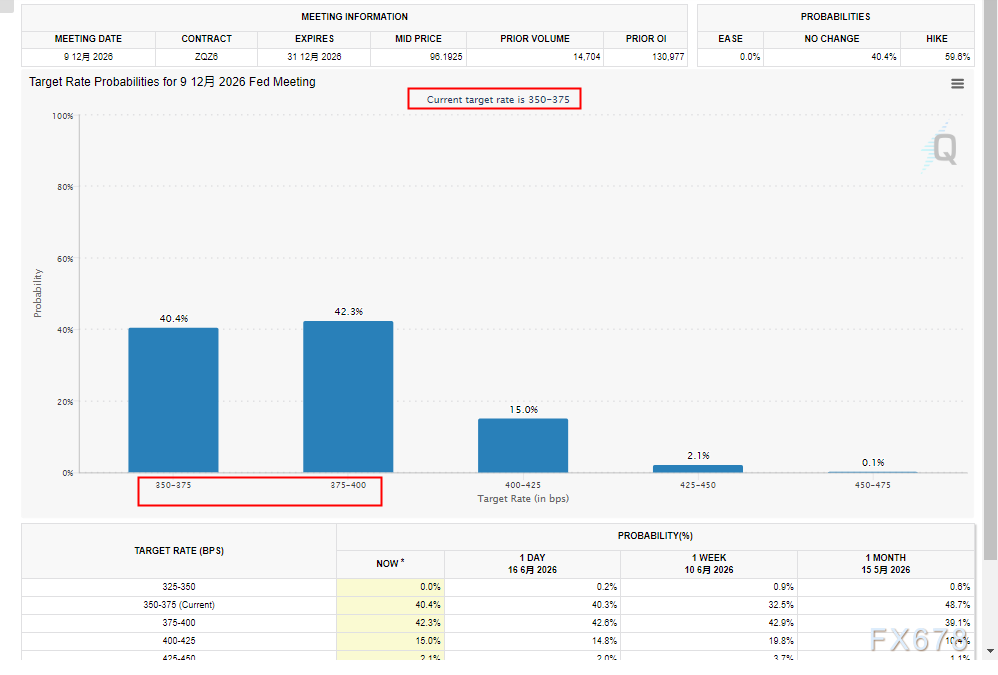Click the small 425-450 bar at 2.1%
This screenshot has height=675, width=998.
698,469
